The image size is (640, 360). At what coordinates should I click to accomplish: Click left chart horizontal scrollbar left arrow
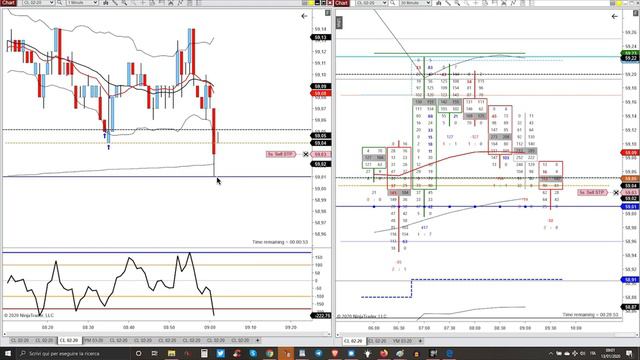4,333
